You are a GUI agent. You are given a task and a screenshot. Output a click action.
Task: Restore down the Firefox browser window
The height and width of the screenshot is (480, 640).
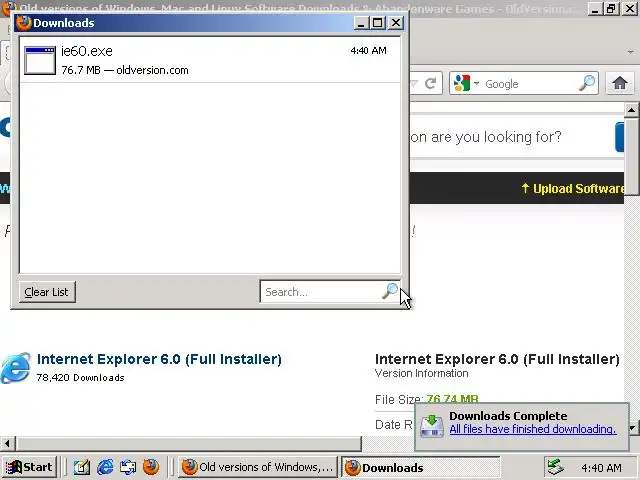[x=611, y=9]
